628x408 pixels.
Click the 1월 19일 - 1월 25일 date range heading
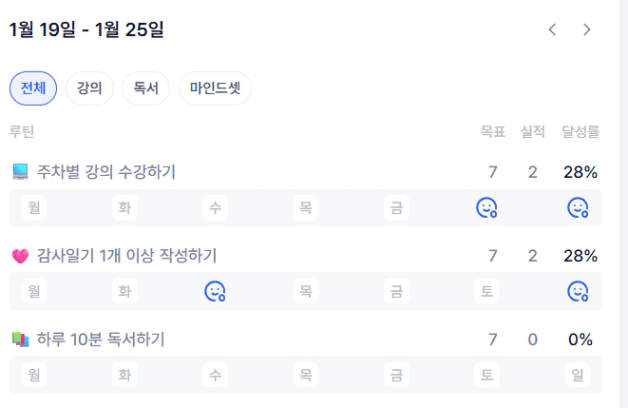tap(87, 30)
